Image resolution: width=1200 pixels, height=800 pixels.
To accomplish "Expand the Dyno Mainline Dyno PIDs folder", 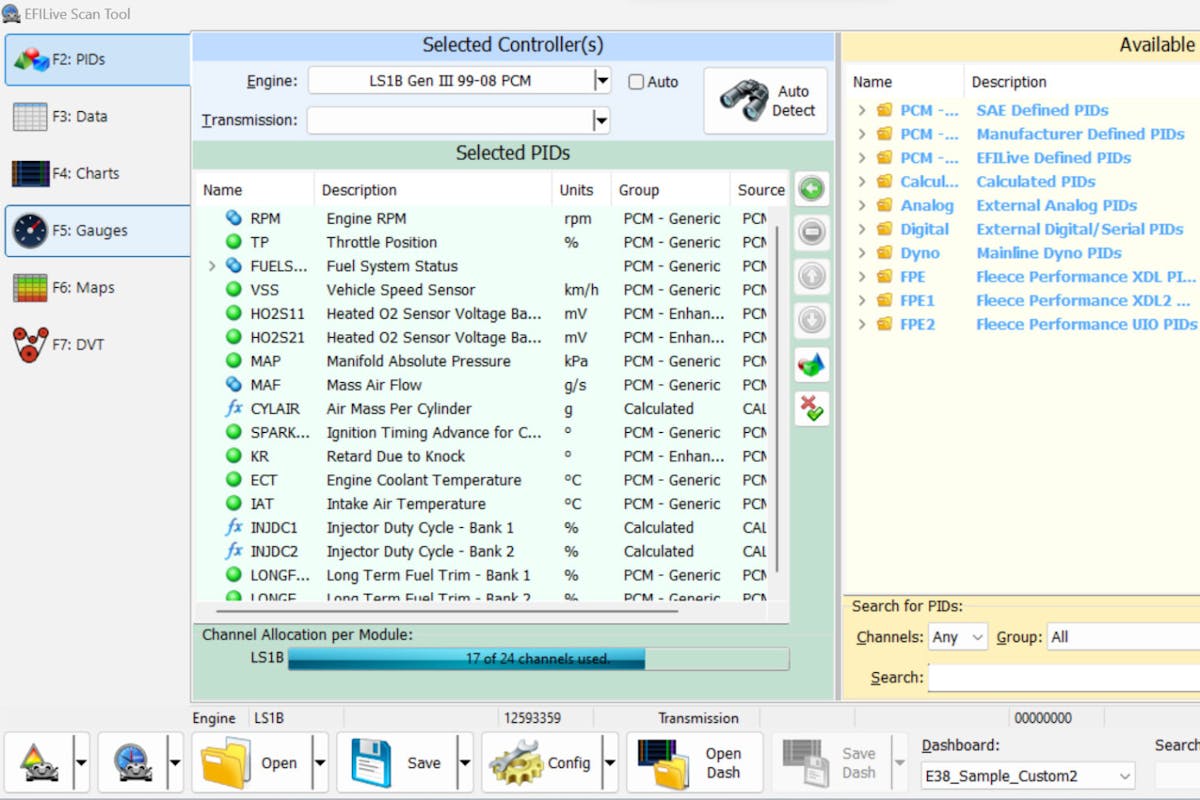I will (x=862, y=253).
